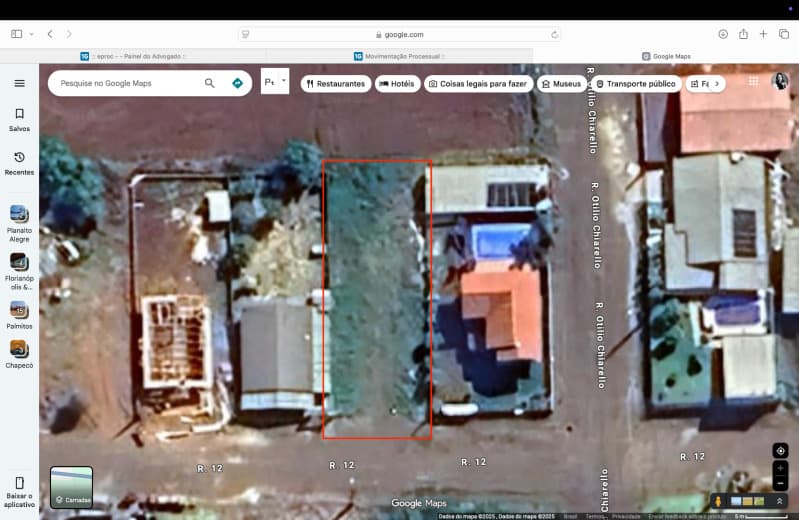Image resolution: width=799 pixels, height=520 pixels.
Task: Open the Recentes history panel
Action: pyautogui.click(x=19, y=164)
